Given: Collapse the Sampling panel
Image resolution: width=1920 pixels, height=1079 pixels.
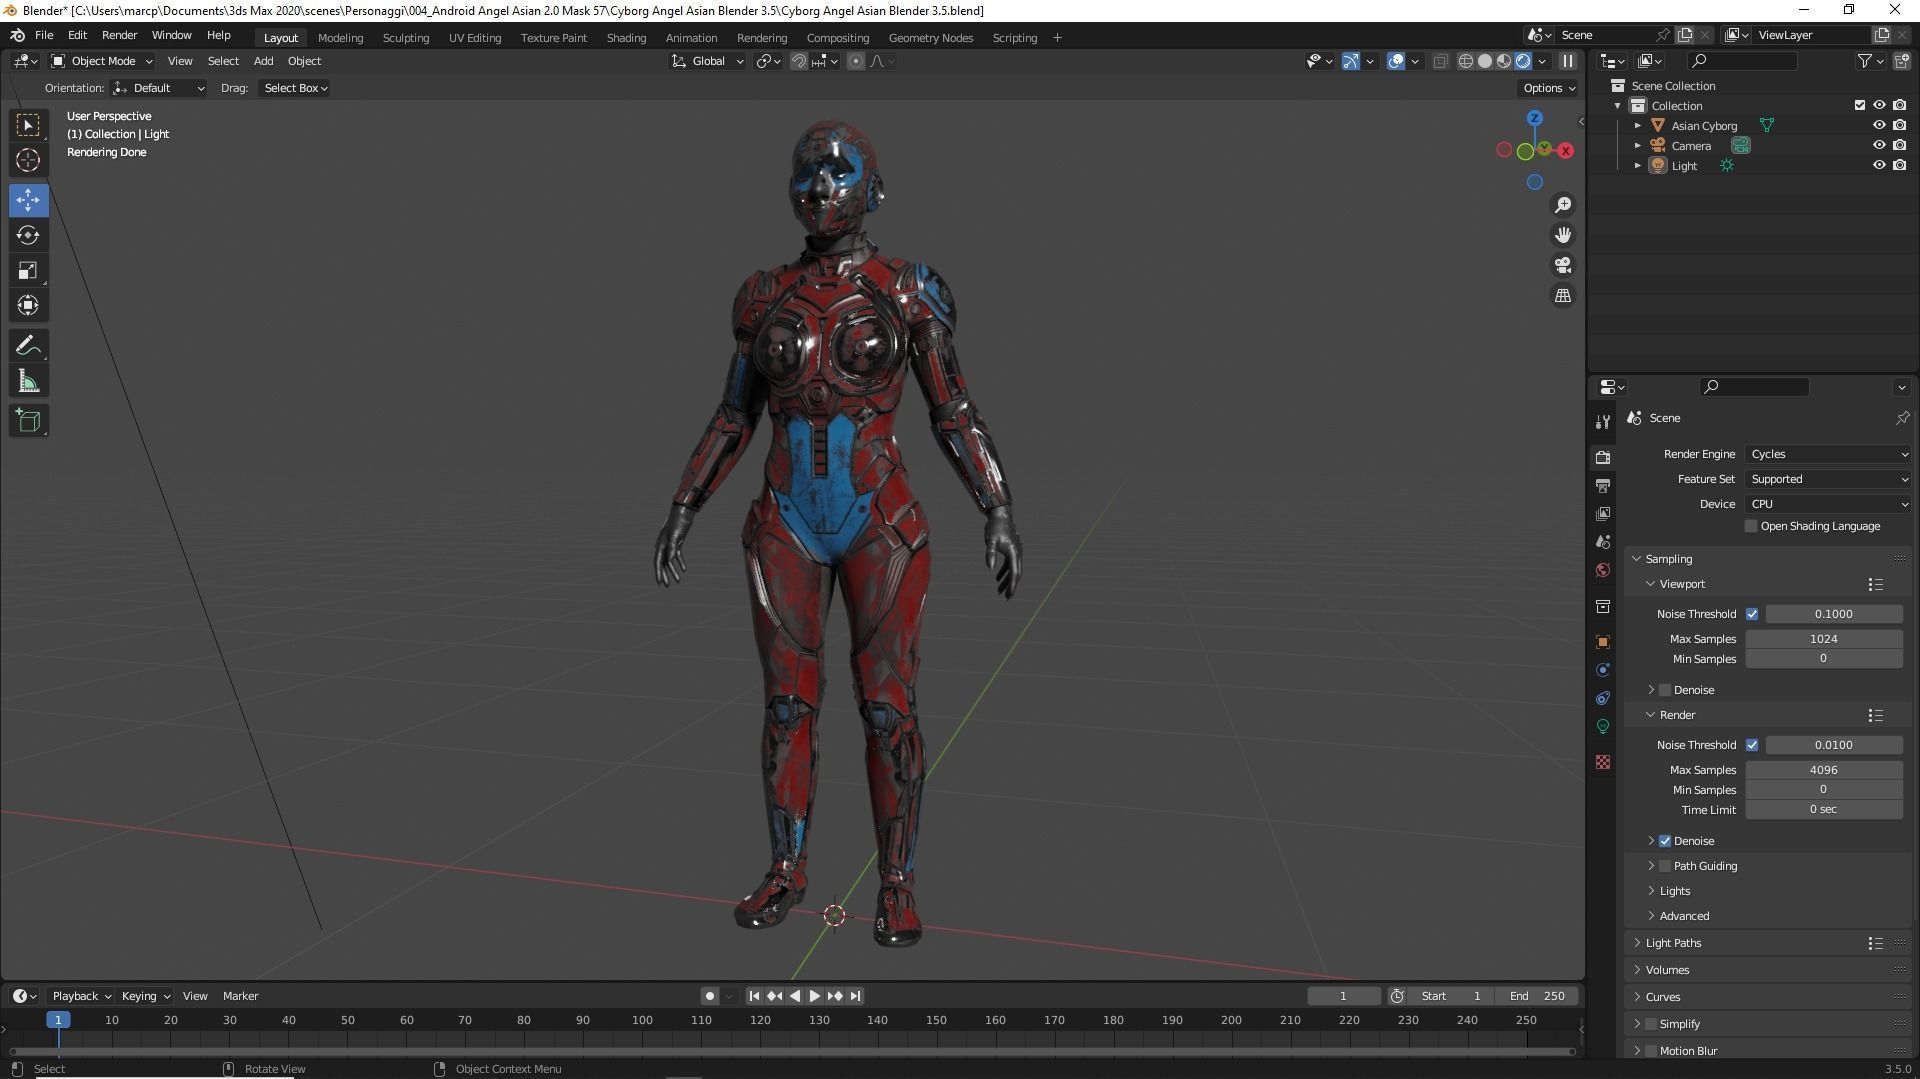Looking at the screenshot, I should pyautogui.click(x=1668, y=559).
